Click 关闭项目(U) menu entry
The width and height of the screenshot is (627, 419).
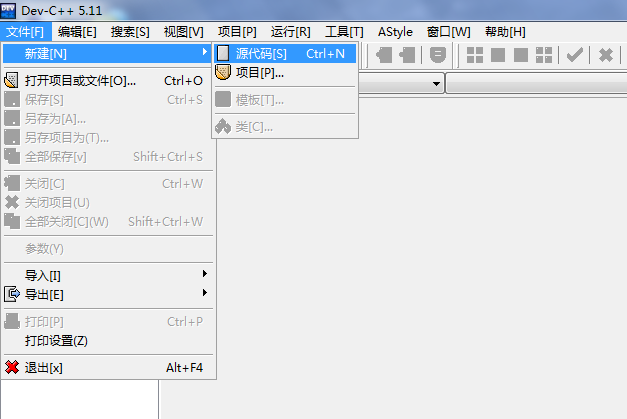point(108,203)
